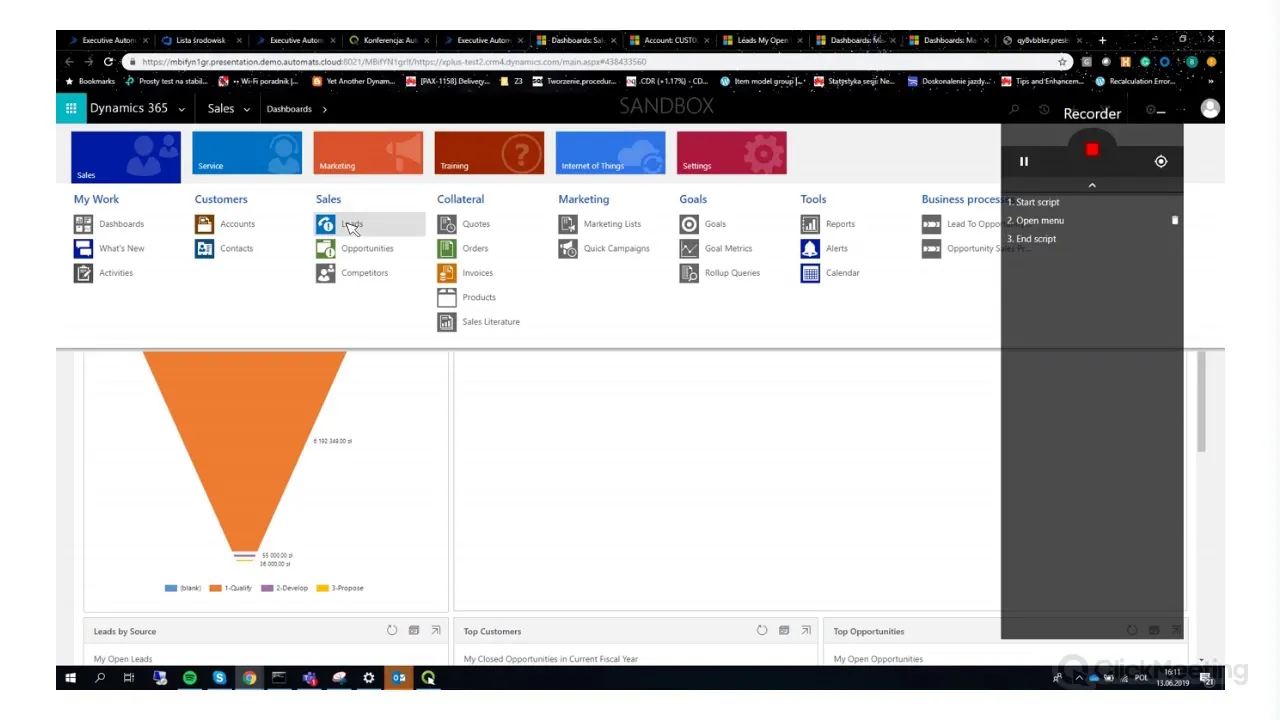The image size is (1280, 720).
Task: Open the Accounts icon under Customers
Action: [205, 225]
